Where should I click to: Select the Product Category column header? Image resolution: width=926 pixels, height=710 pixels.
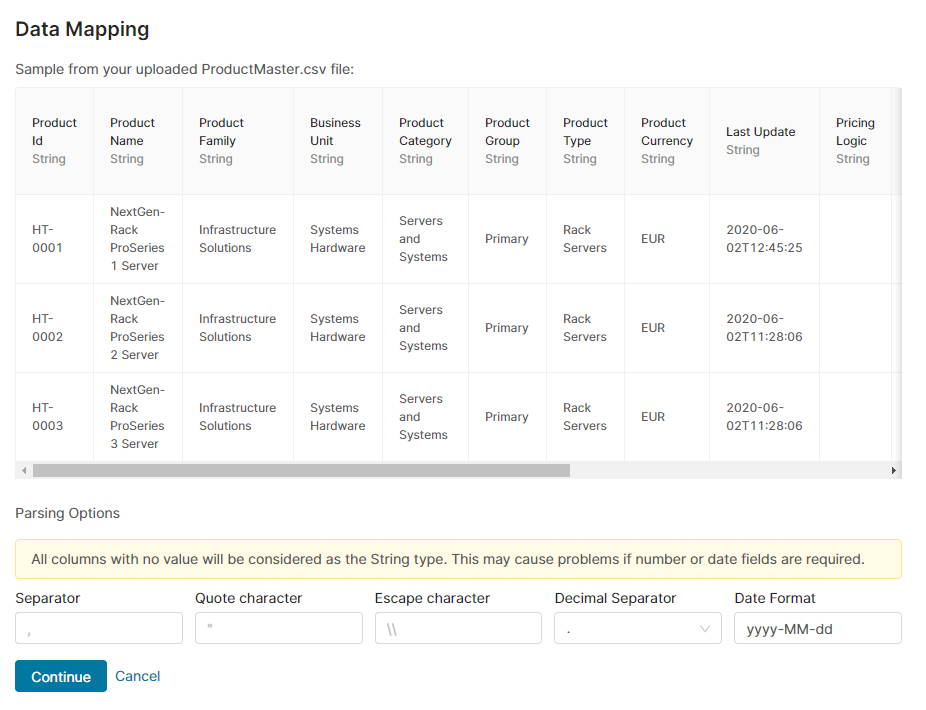(x=425, y=141)
